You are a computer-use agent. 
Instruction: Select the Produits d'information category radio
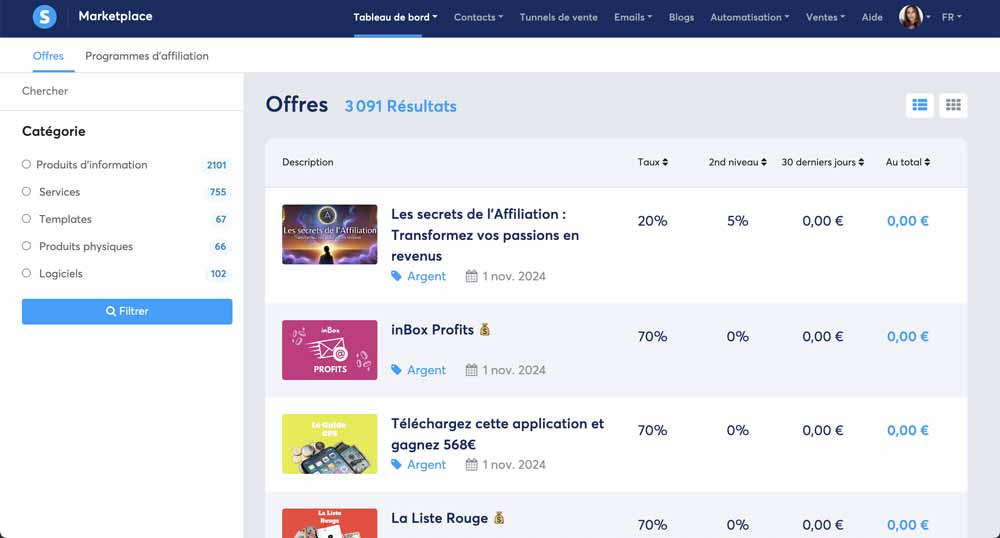point(26,164)
